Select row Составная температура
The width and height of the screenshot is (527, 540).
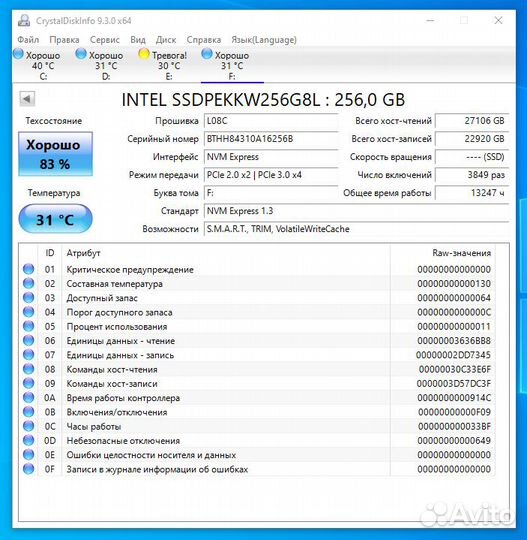[x=257, y=283]
